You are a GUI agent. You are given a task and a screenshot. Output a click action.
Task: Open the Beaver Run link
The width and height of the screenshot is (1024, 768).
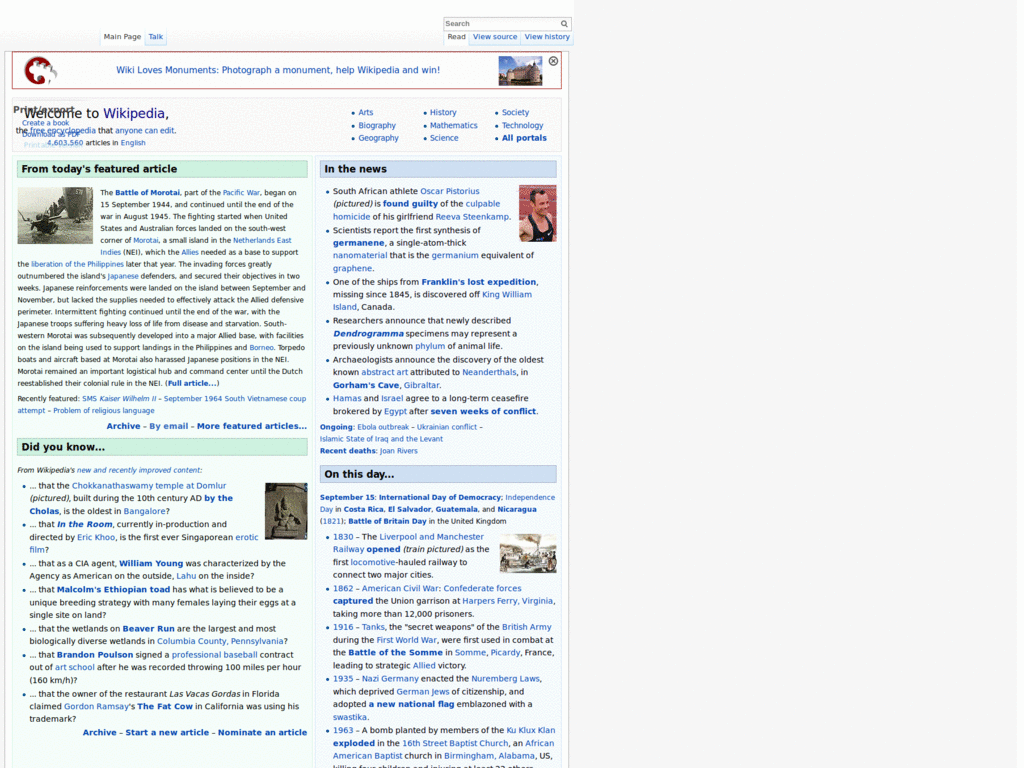pos(148,629)
